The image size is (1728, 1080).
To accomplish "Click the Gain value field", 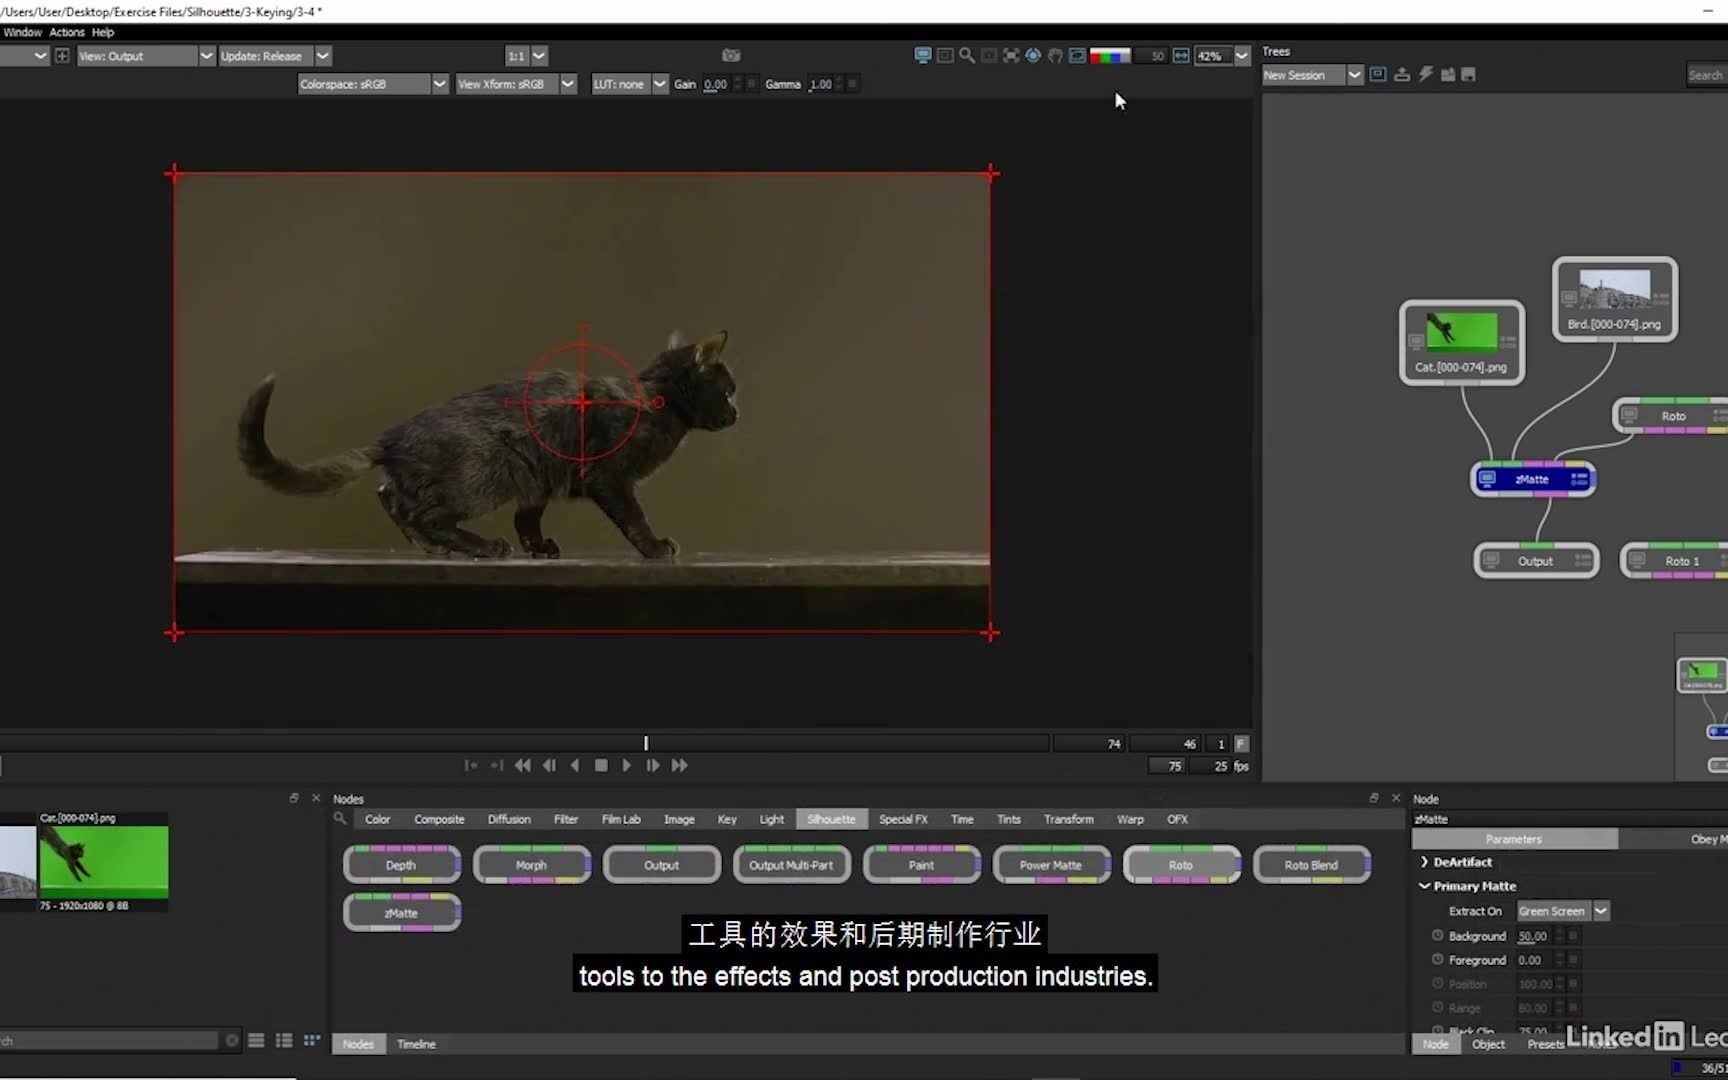I will [x=718, y=84].
